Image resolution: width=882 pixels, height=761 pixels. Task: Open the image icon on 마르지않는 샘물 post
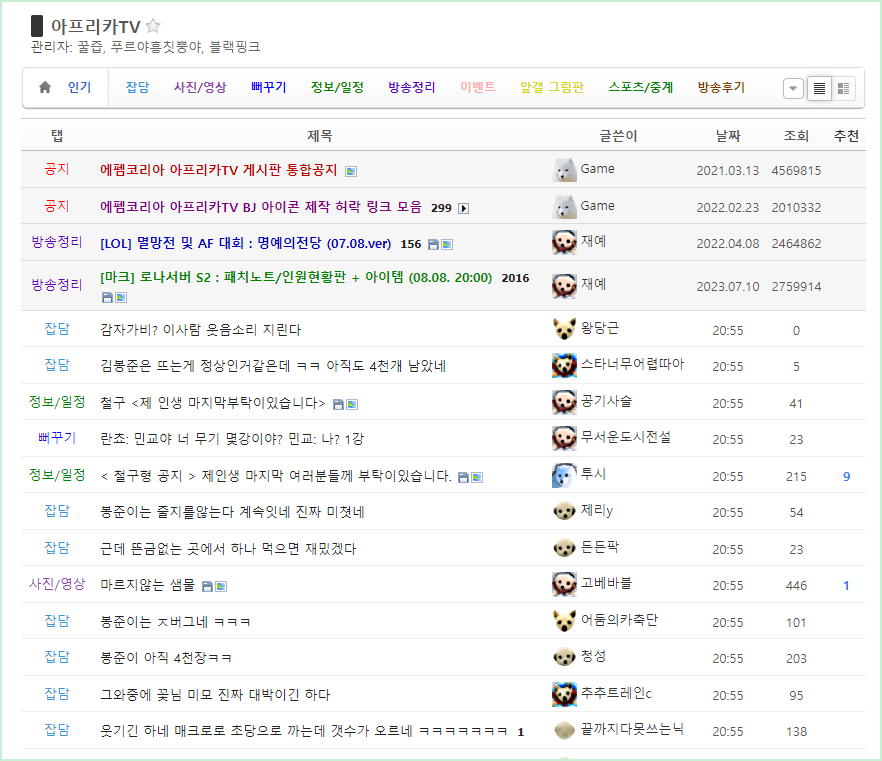point(220,587)
